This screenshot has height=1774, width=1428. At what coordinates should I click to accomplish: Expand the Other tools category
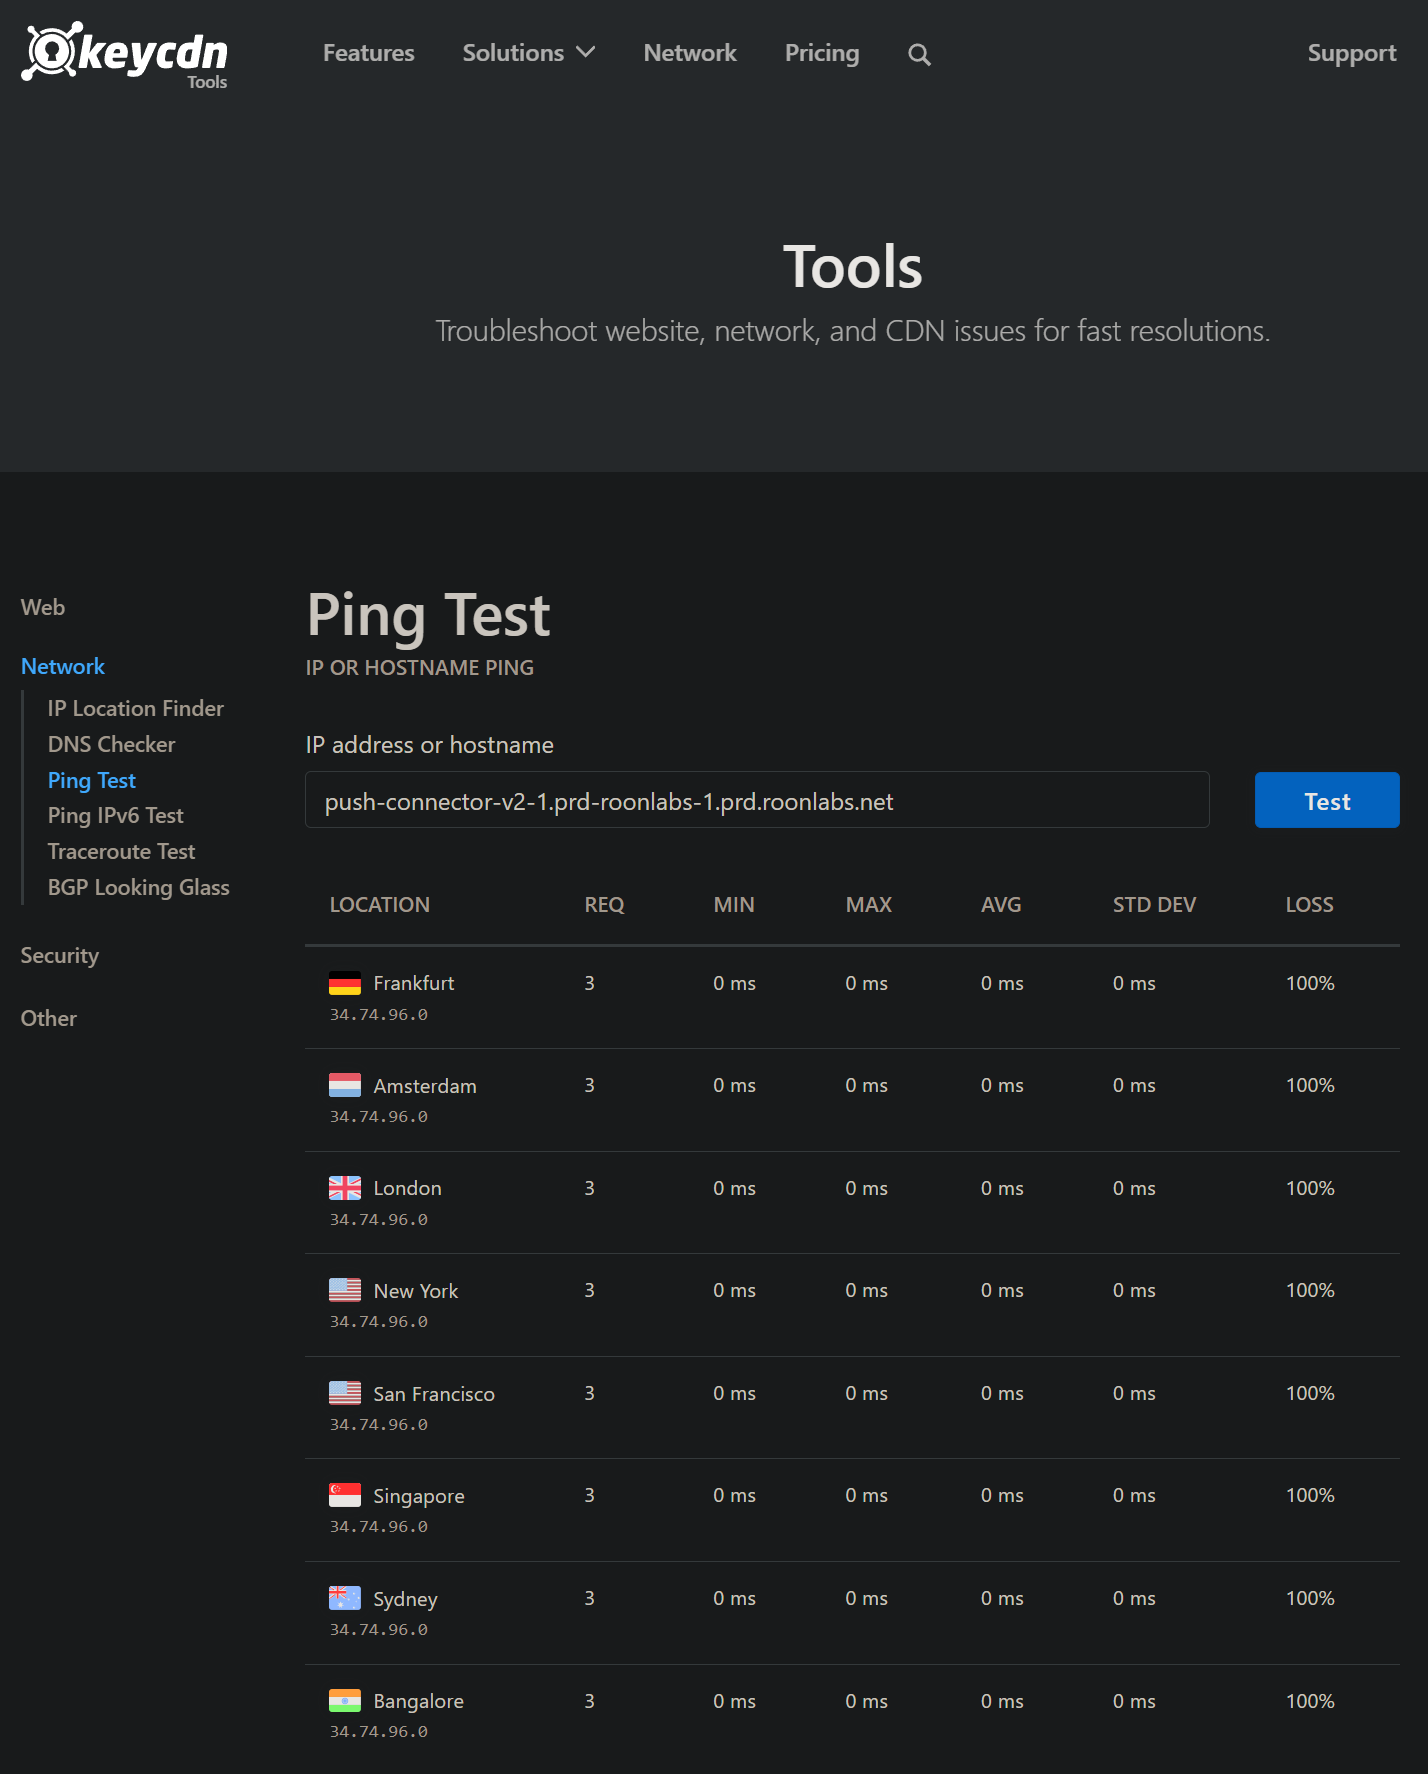(49, 1018)
